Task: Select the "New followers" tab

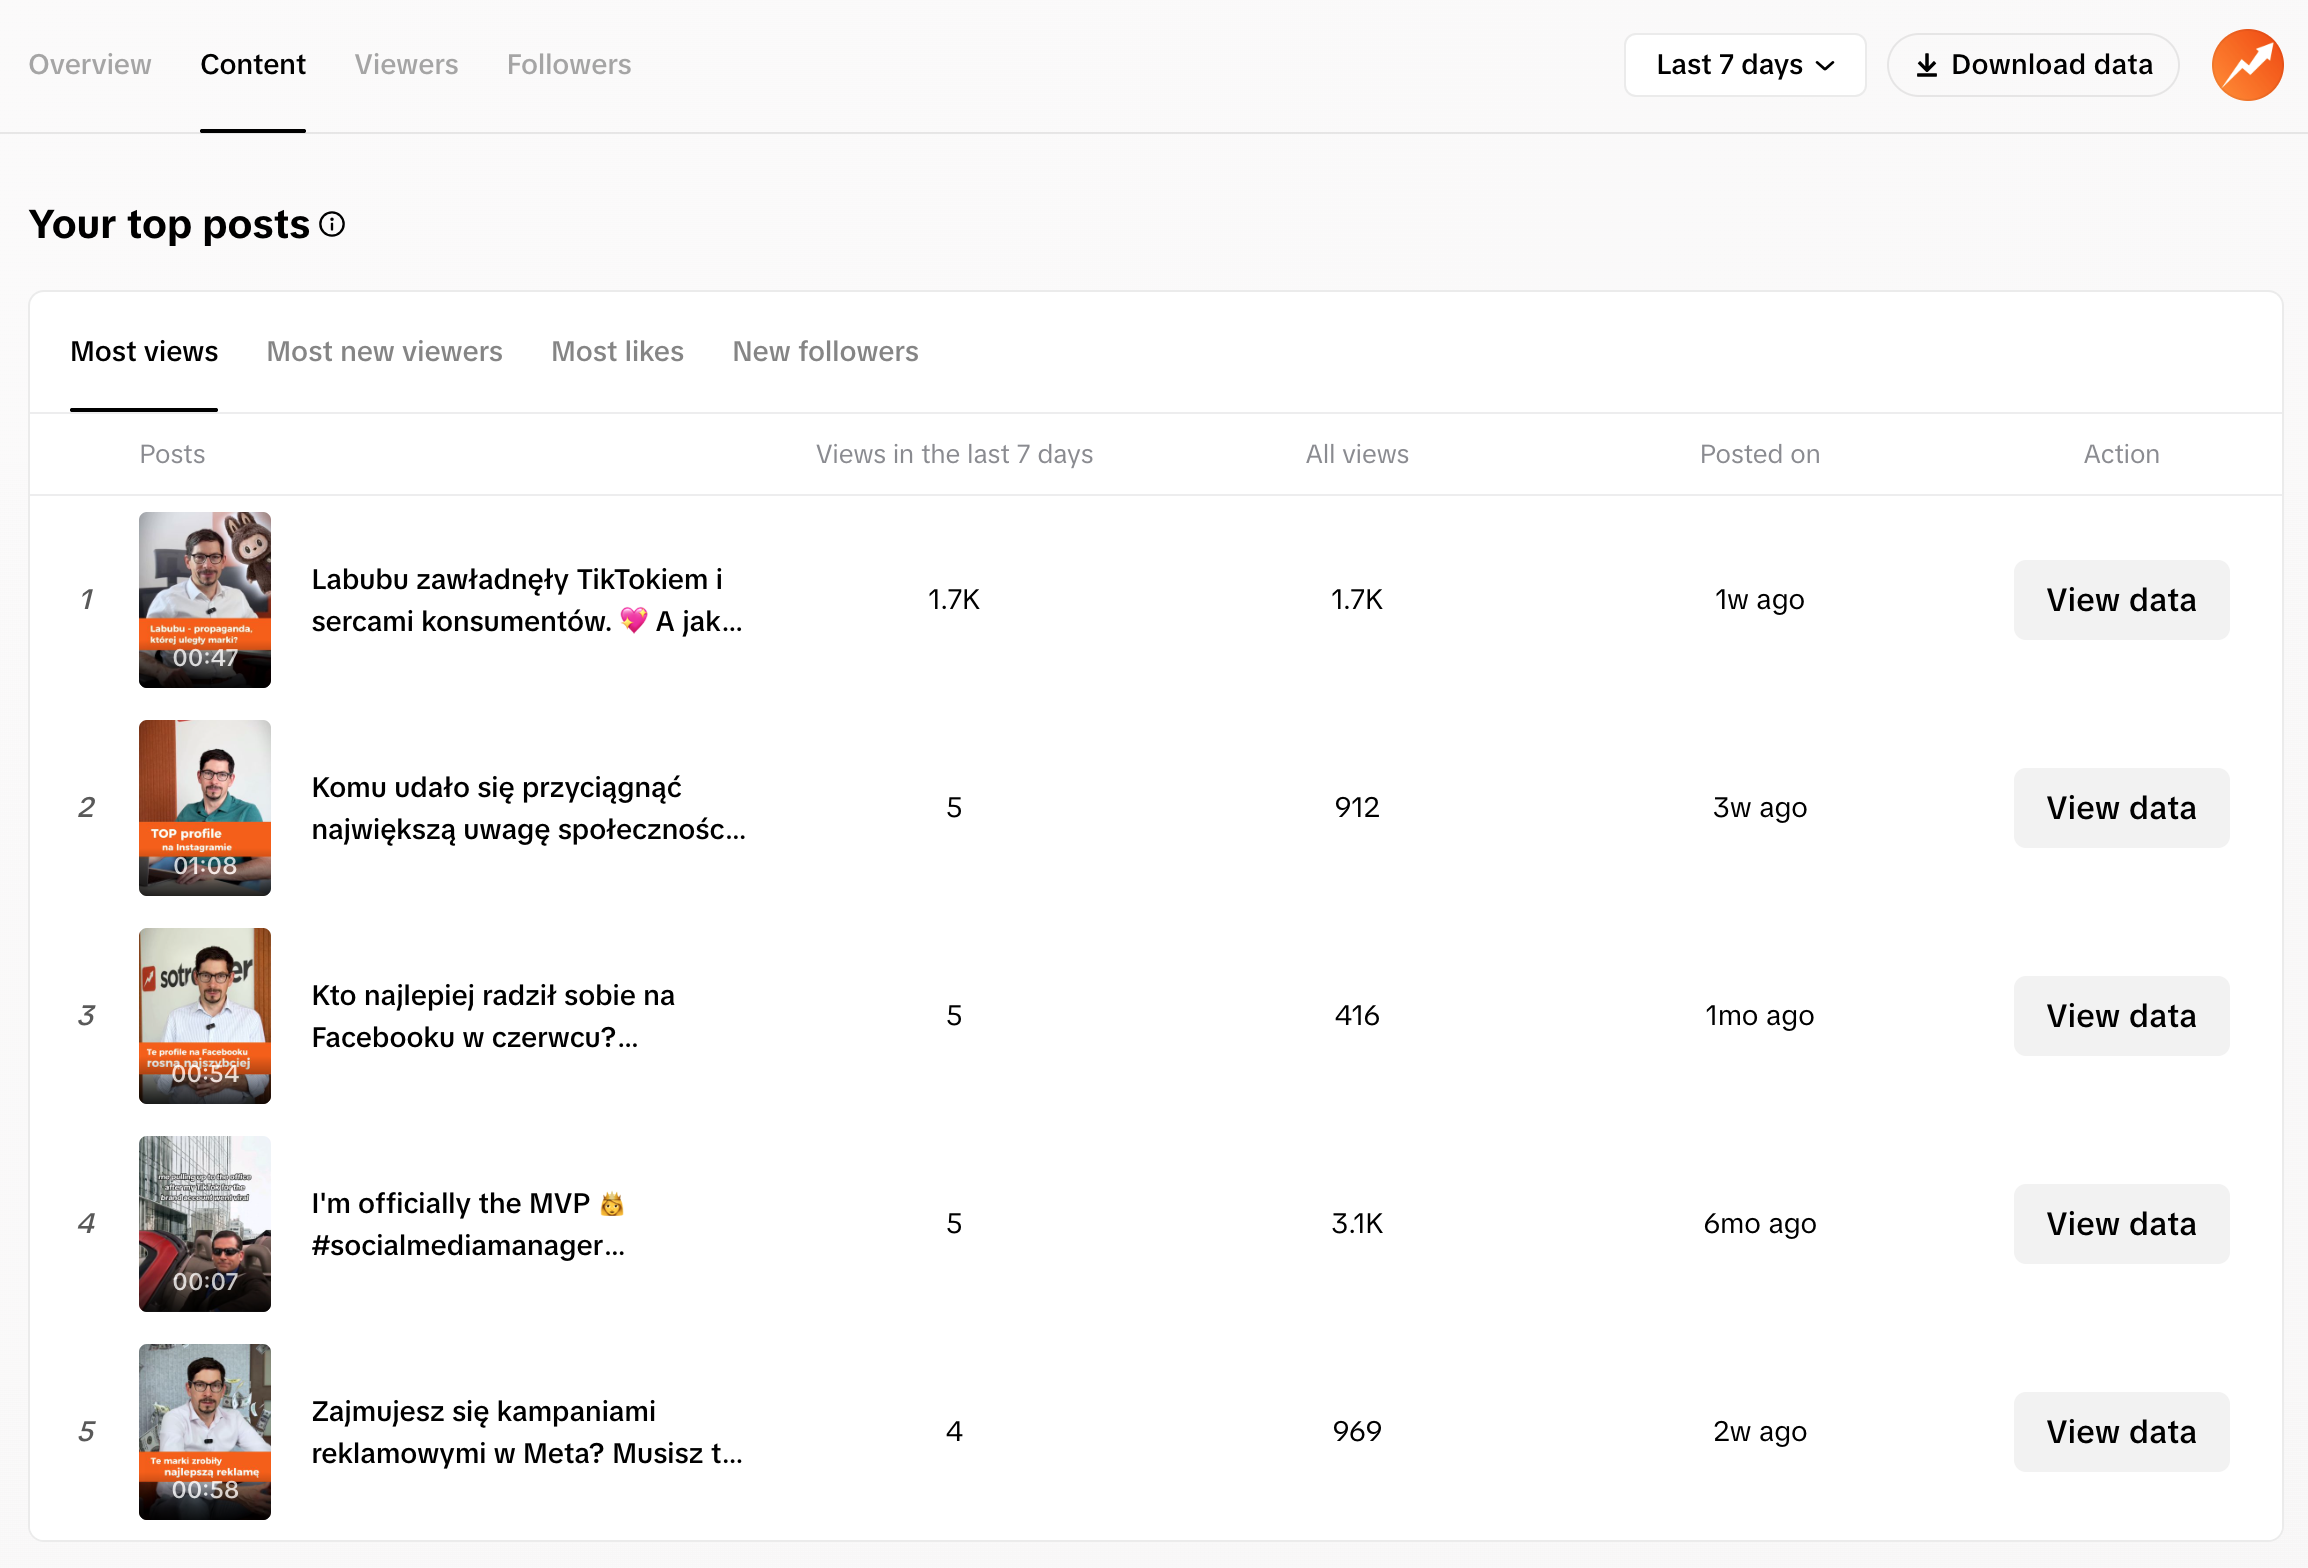Action: click(825, 351)
